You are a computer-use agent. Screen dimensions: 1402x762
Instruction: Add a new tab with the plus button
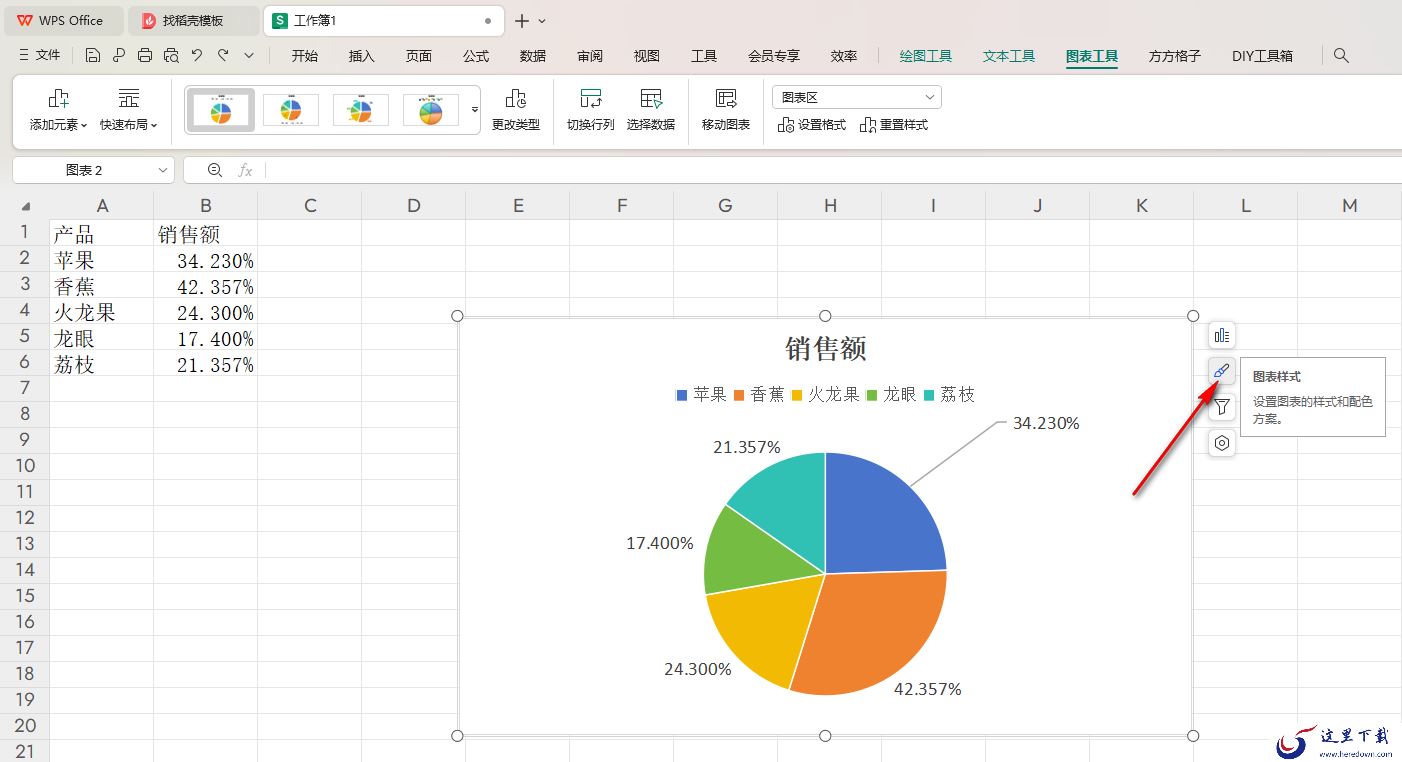[x=522, y=21]
